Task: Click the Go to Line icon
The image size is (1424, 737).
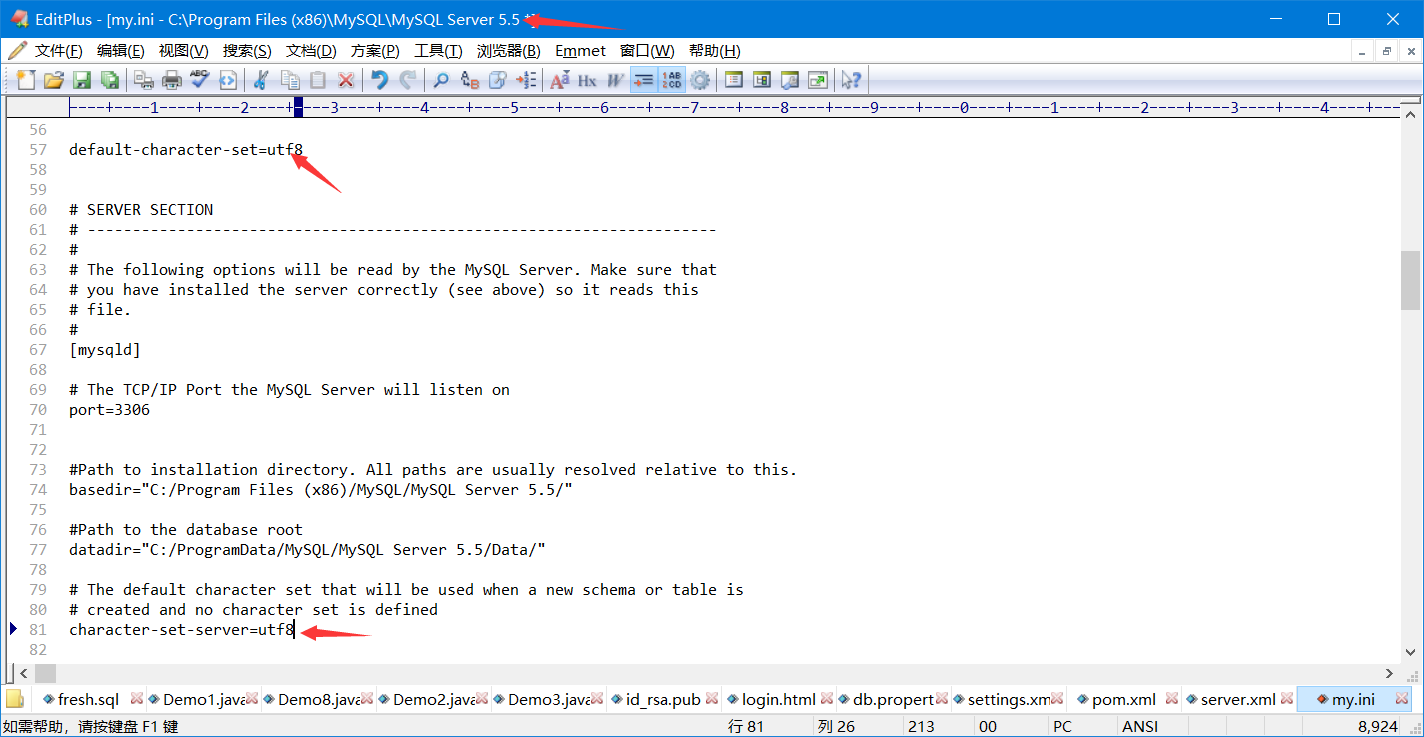Action: pyautogui.click(x=526, y=80)
